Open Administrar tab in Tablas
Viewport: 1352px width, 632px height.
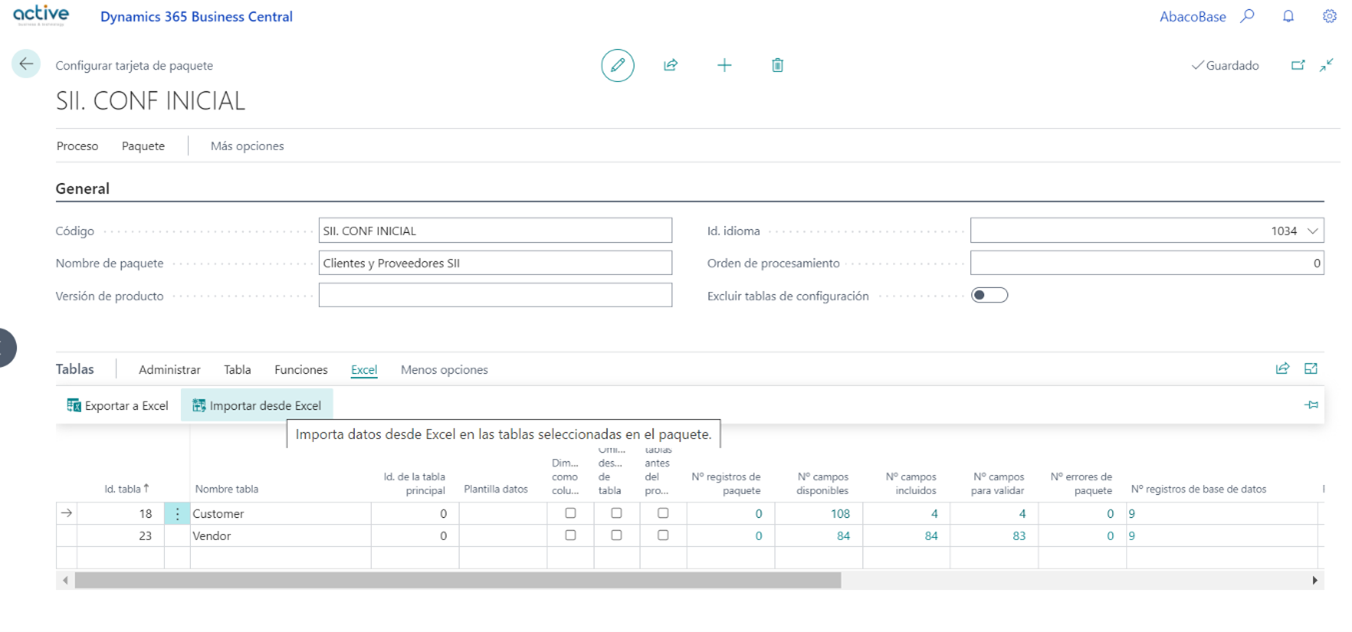coord(169,370)
